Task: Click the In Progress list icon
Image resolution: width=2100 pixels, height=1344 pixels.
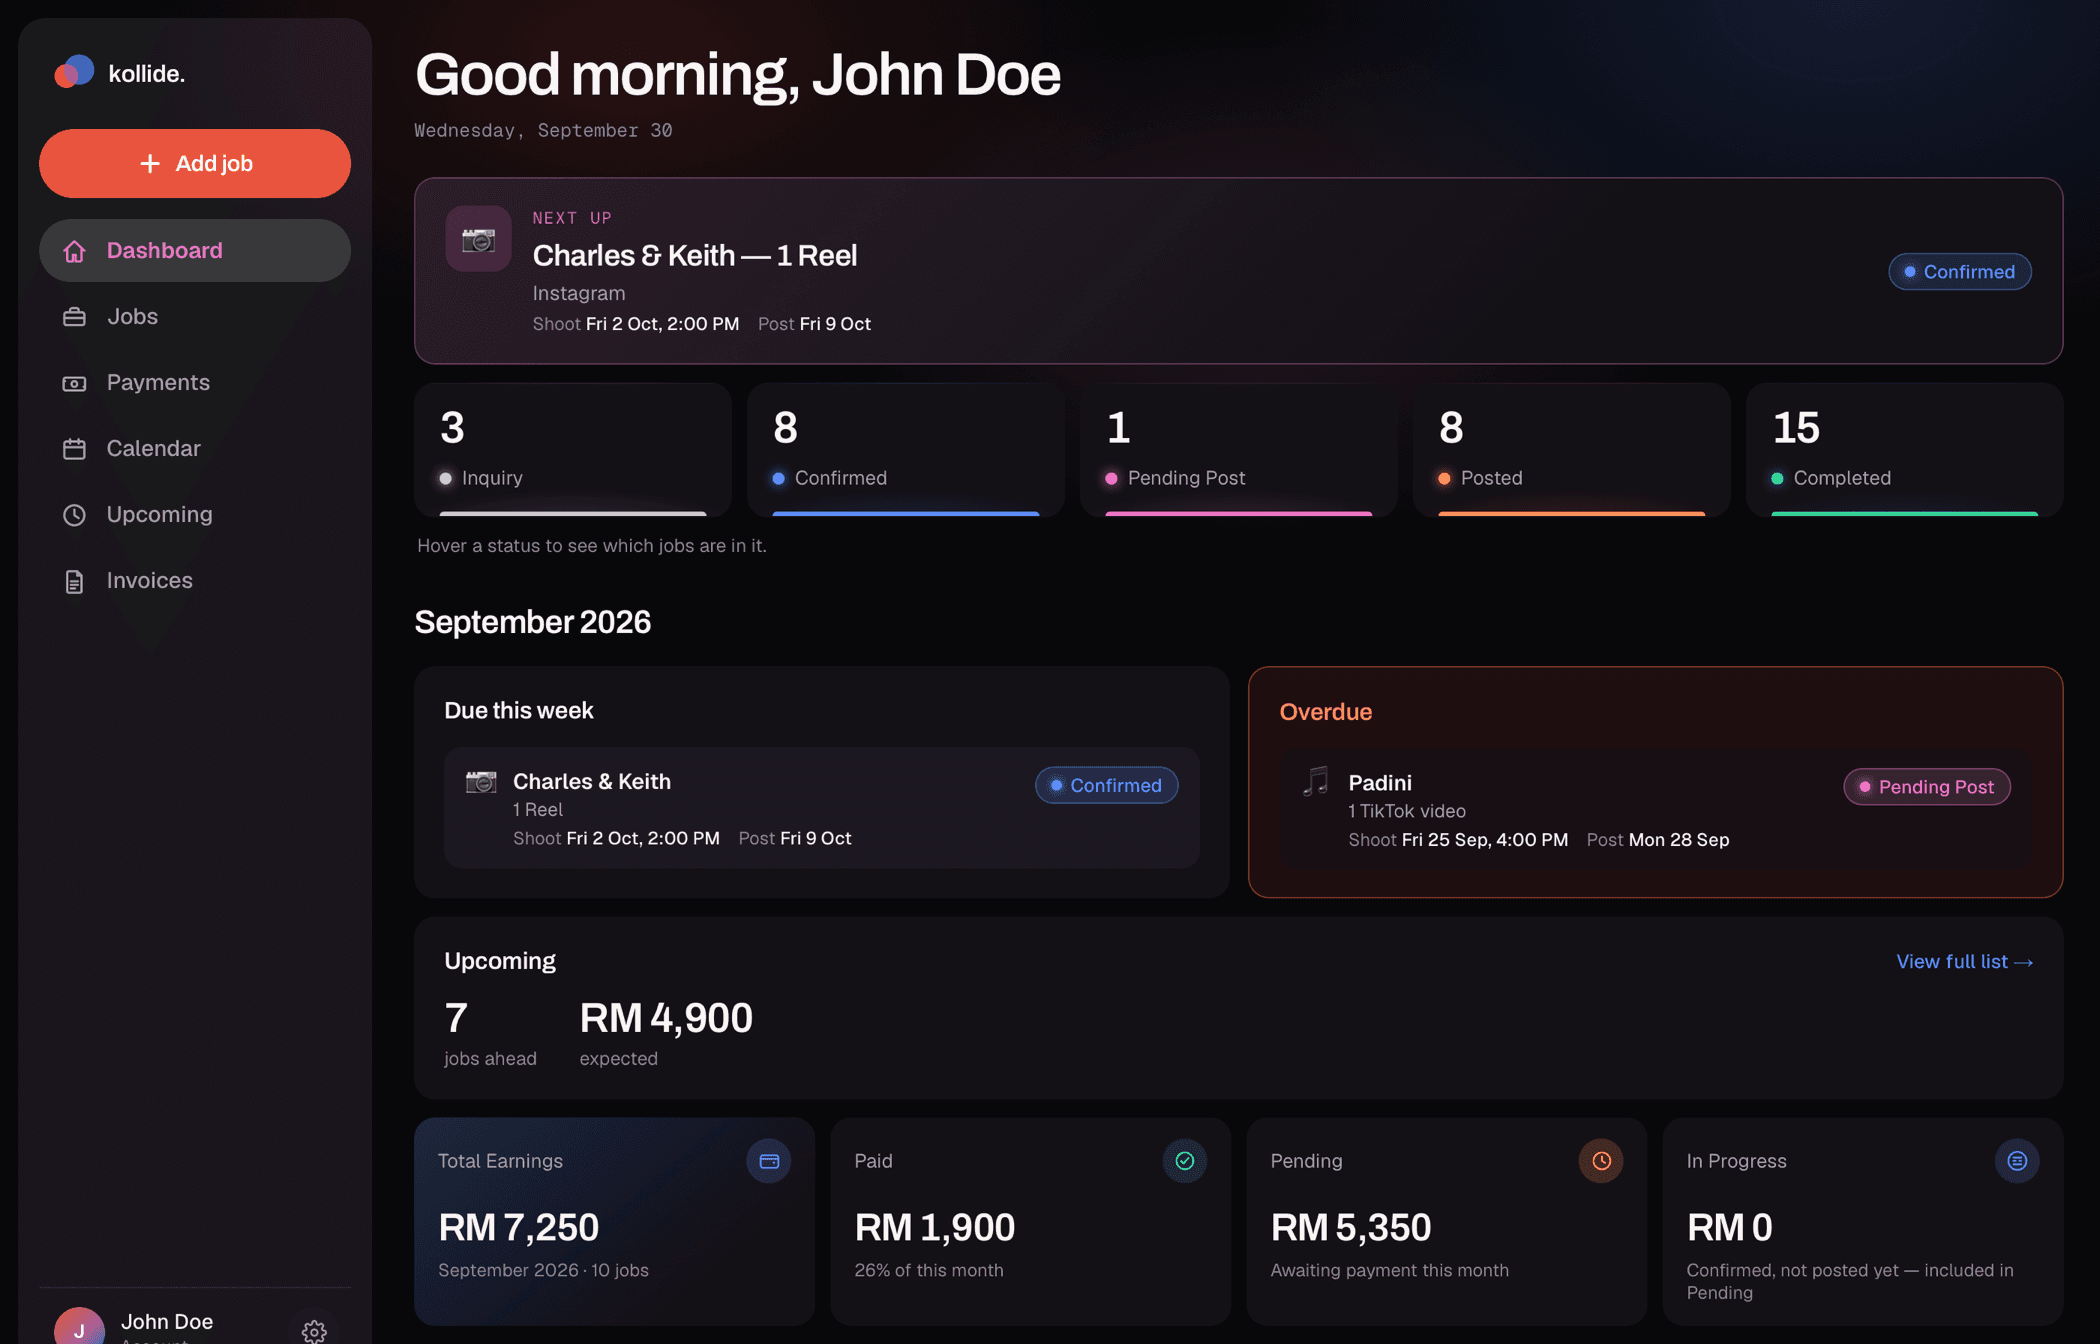Action: click(2017, 1161)
